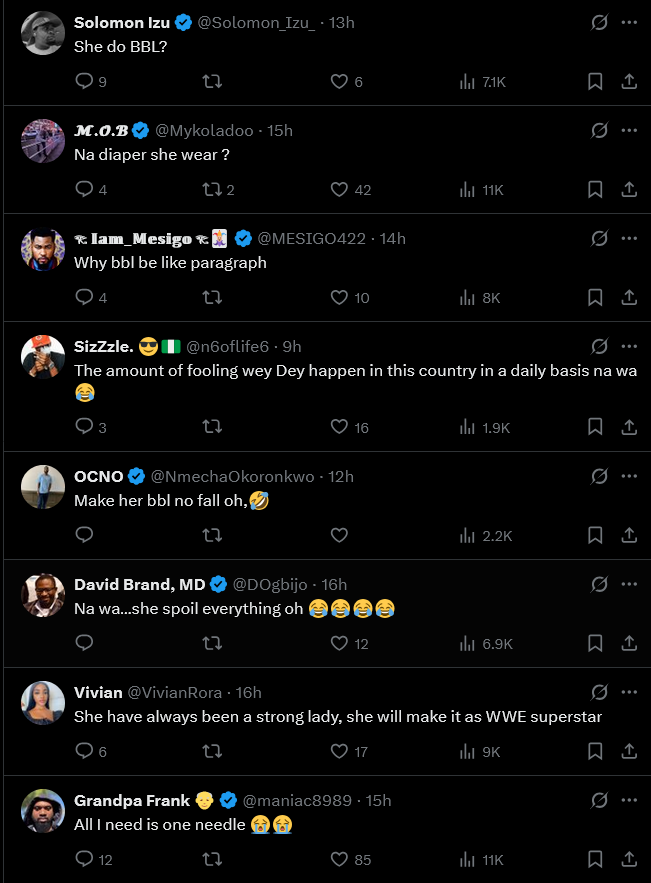This screenshot has width=651, height=883.
Task: Bookmark OCNO's tweet
Action: (595, 535)
